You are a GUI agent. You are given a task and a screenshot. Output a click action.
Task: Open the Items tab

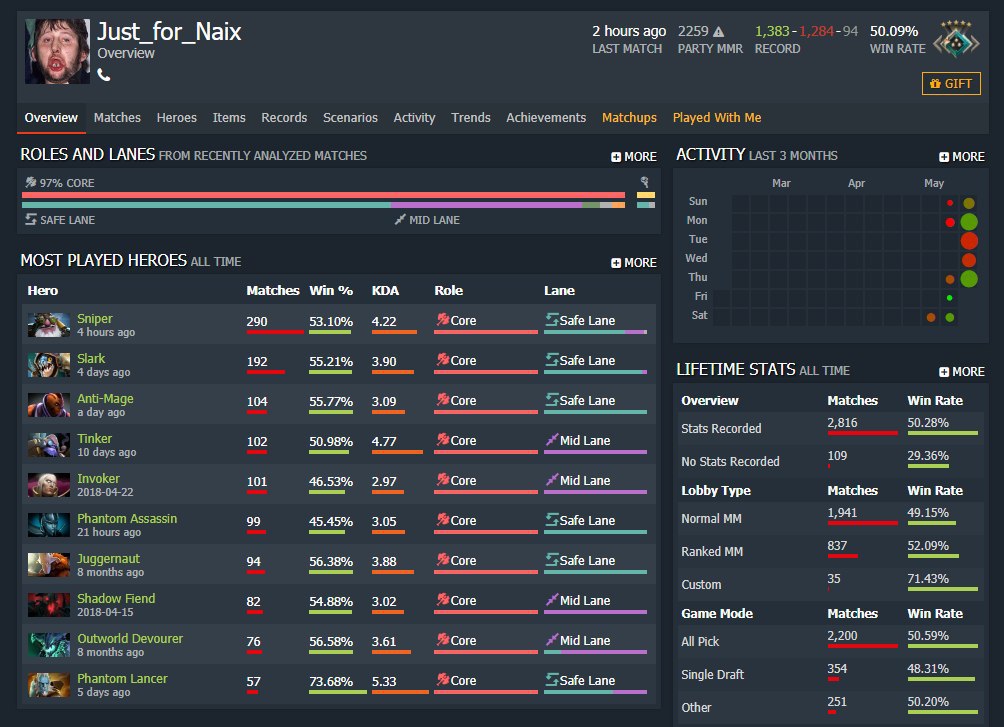[229, 118]
